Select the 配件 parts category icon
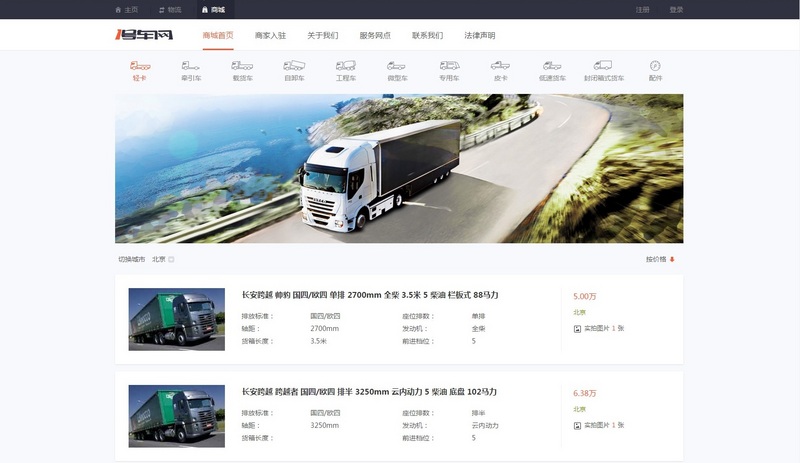 click(x=655, y=67)
